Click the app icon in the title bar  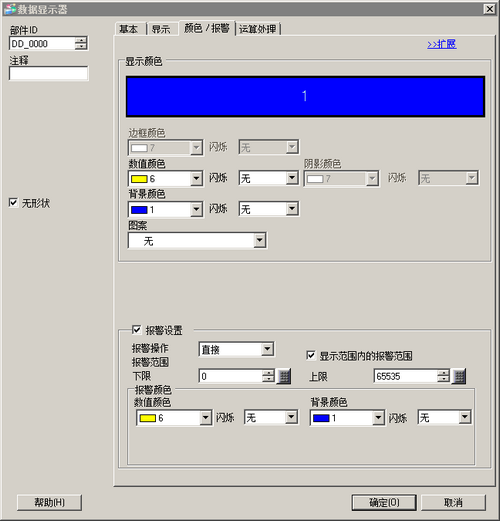pyautogui.click(x=9, y=9)
